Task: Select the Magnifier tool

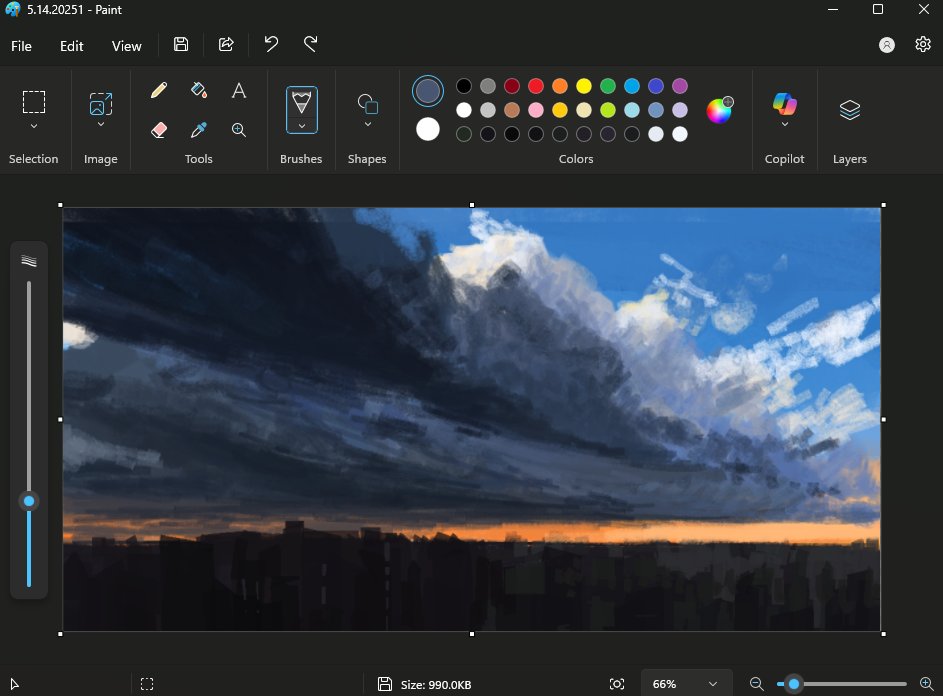Action: tap(239, 130)
